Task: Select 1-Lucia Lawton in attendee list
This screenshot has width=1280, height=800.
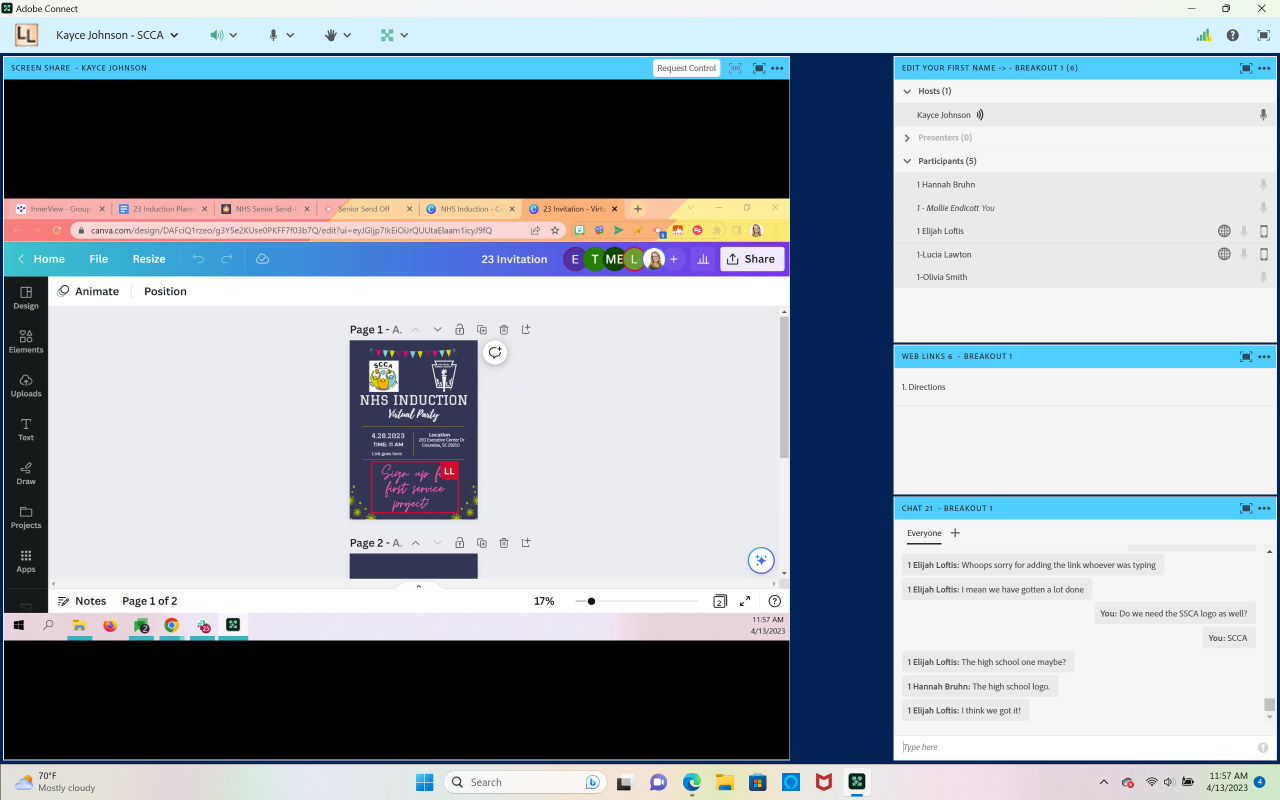Action: (1085, 254)
